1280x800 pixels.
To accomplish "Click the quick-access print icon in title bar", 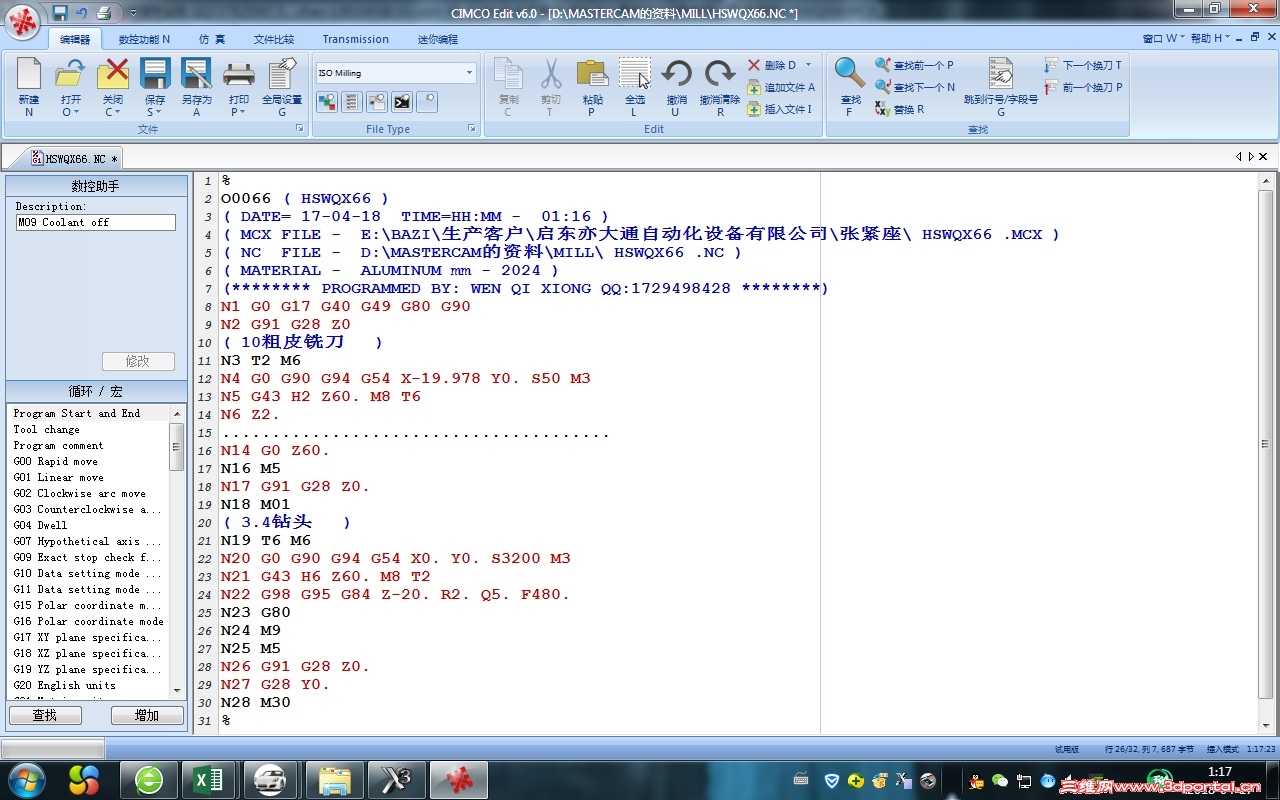I will tap(104, 12).
